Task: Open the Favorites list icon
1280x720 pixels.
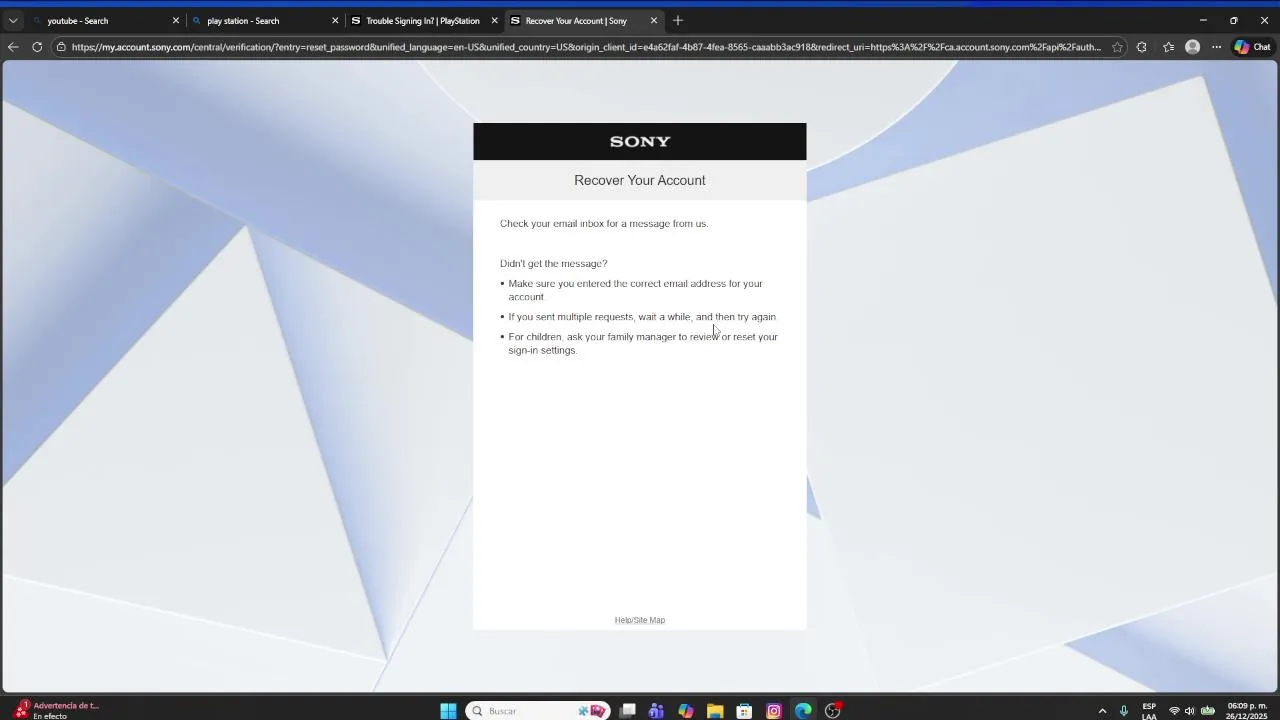Action: pos(1168,47)
